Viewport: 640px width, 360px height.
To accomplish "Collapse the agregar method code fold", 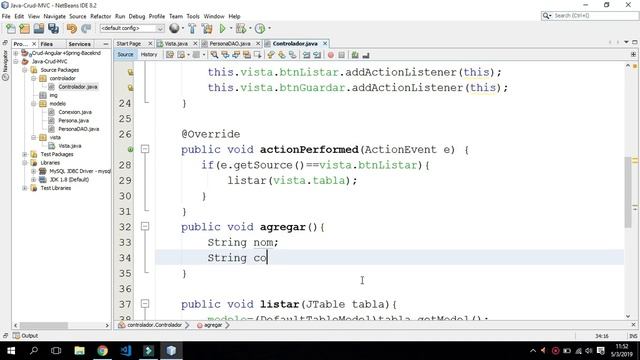I will click(145, 227).
